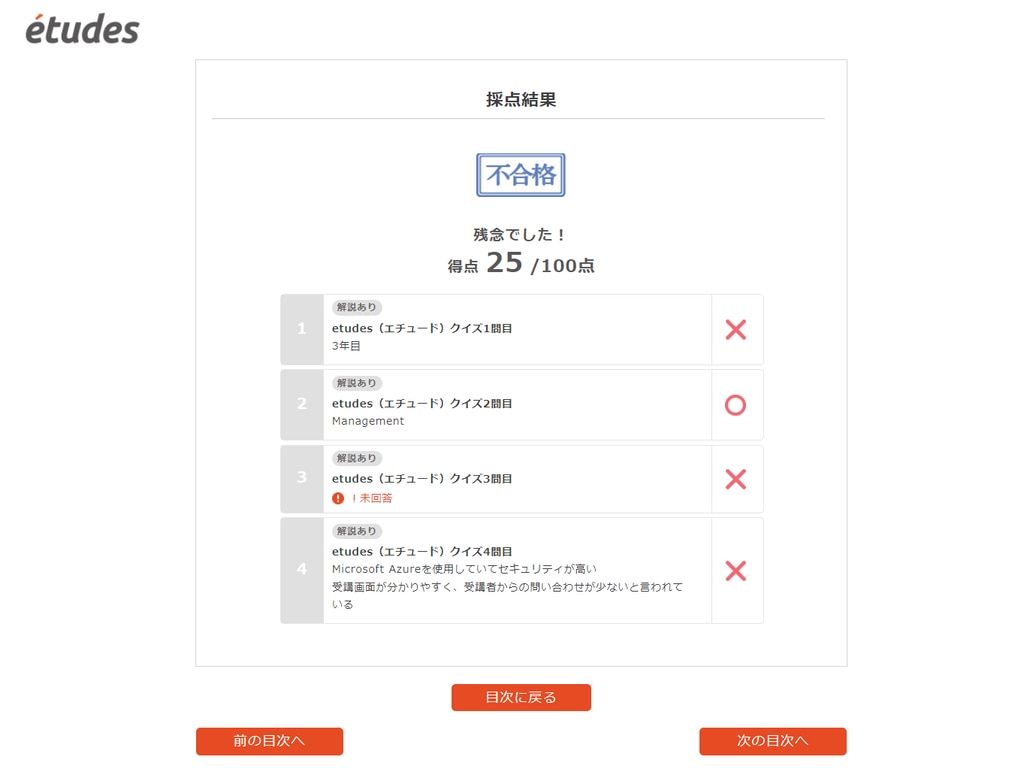This screenshot has height=778, width=1024.
Task: Go to the previous index (前の目次へ)
Action: [x=269, y=741]
